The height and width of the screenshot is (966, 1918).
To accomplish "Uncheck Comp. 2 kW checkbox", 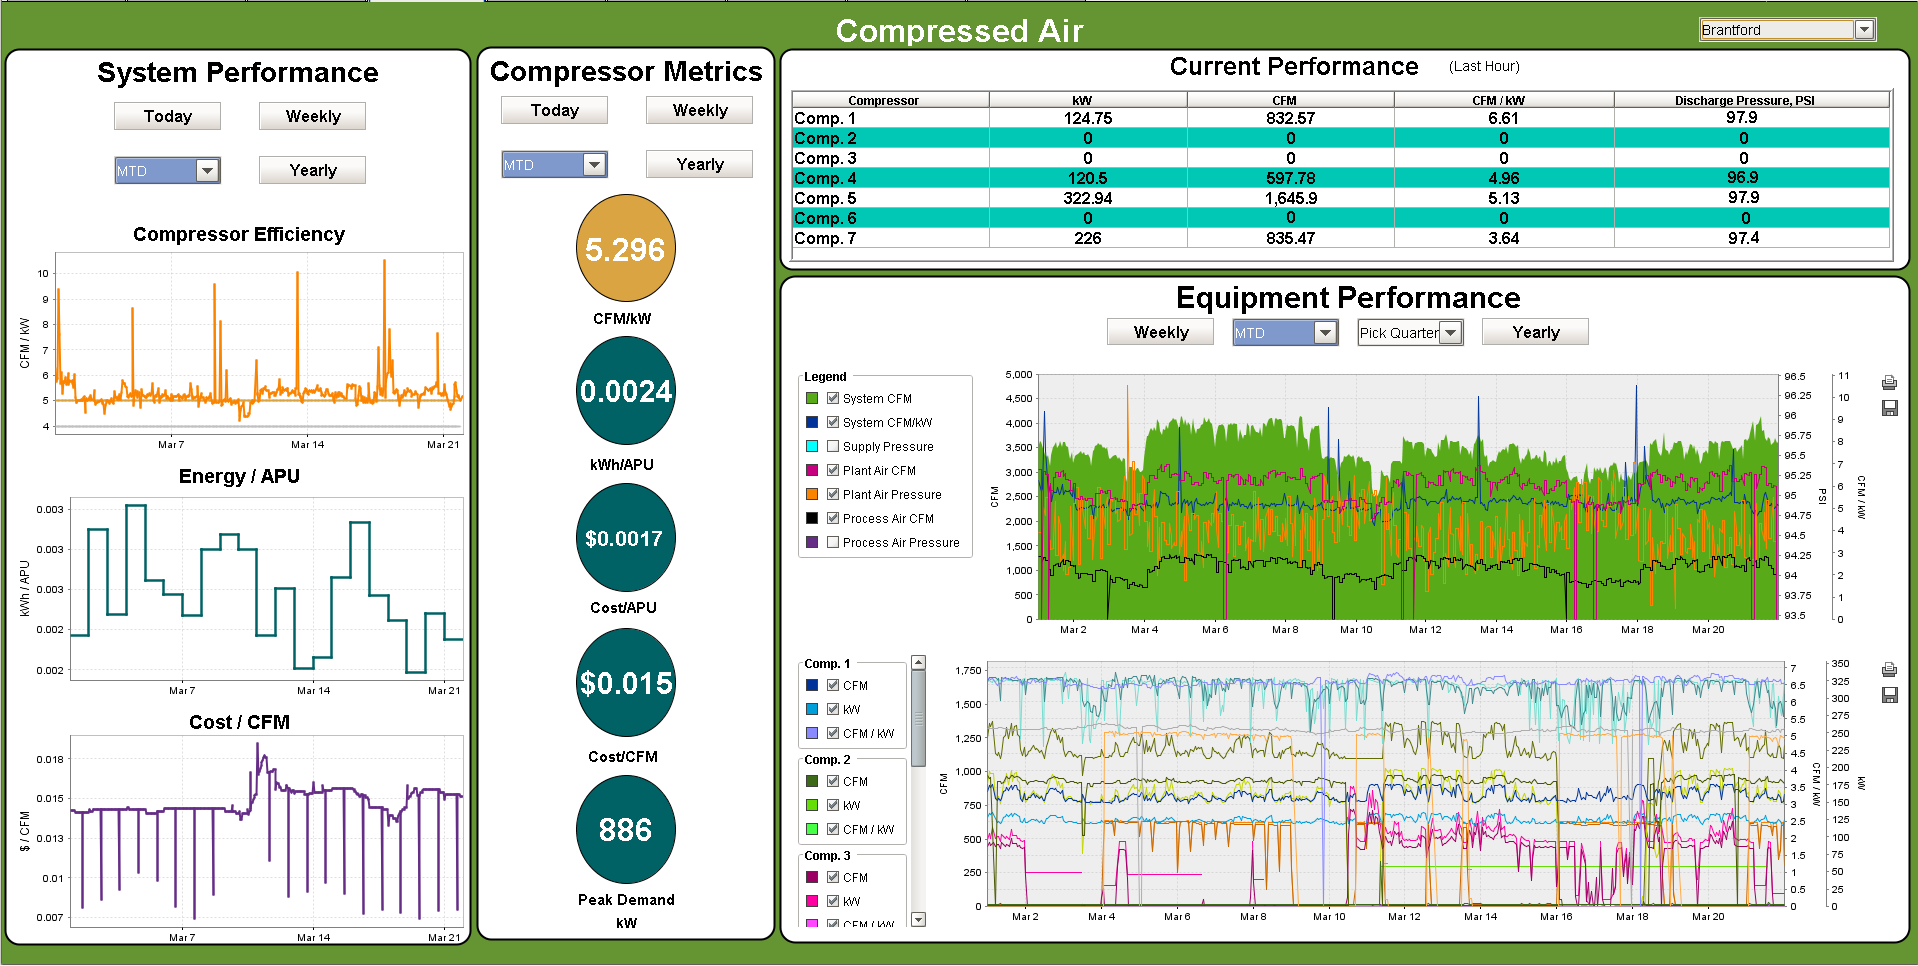I will tap(833, 805).
